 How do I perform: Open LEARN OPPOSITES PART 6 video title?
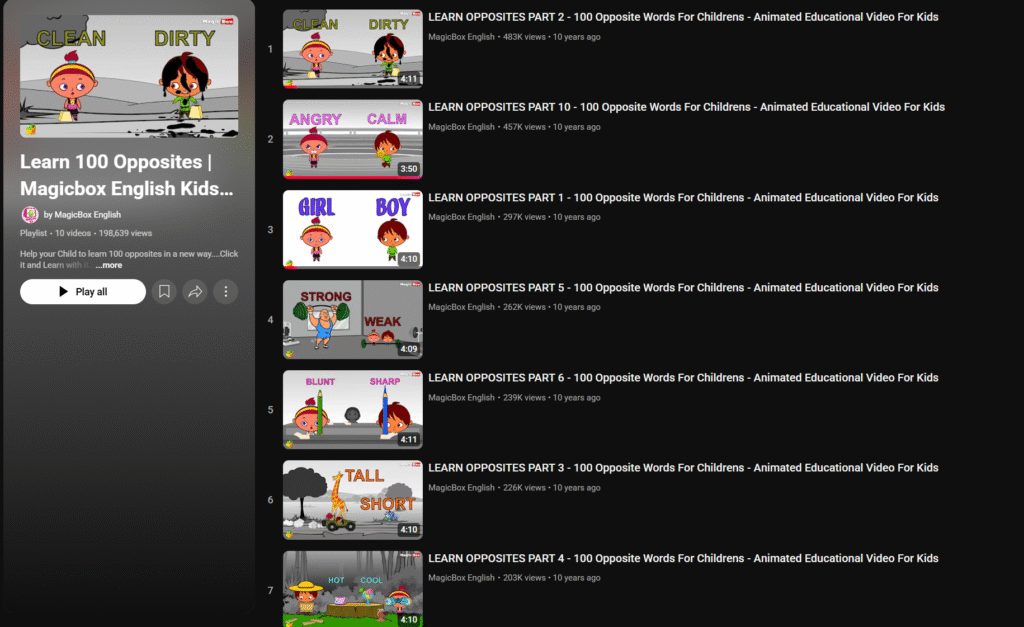pyautogui.click(x=683, y=378)
